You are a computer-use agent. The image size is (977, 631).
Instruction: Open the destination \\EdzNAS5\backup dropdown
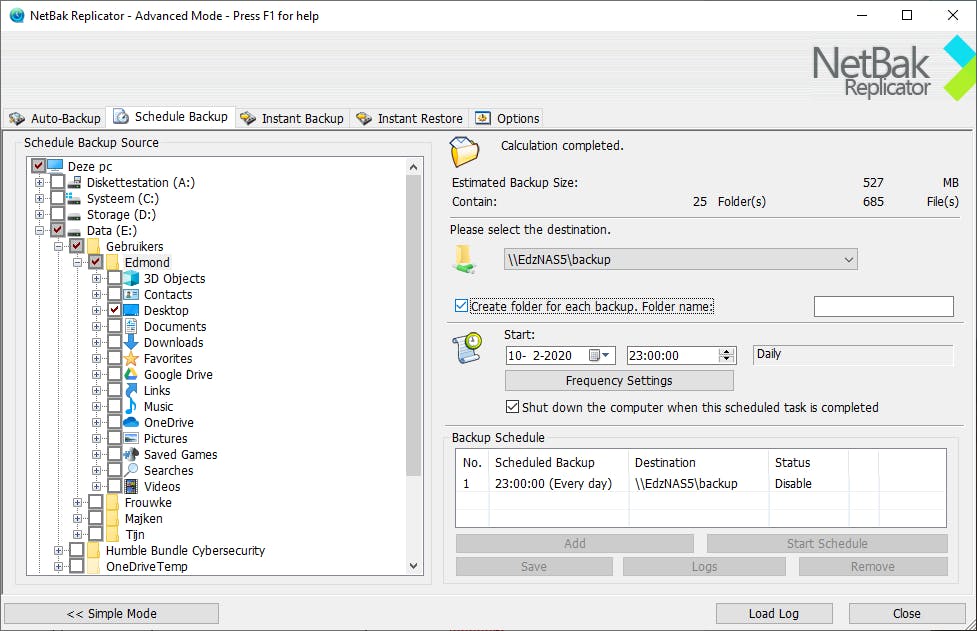point(848,260)
